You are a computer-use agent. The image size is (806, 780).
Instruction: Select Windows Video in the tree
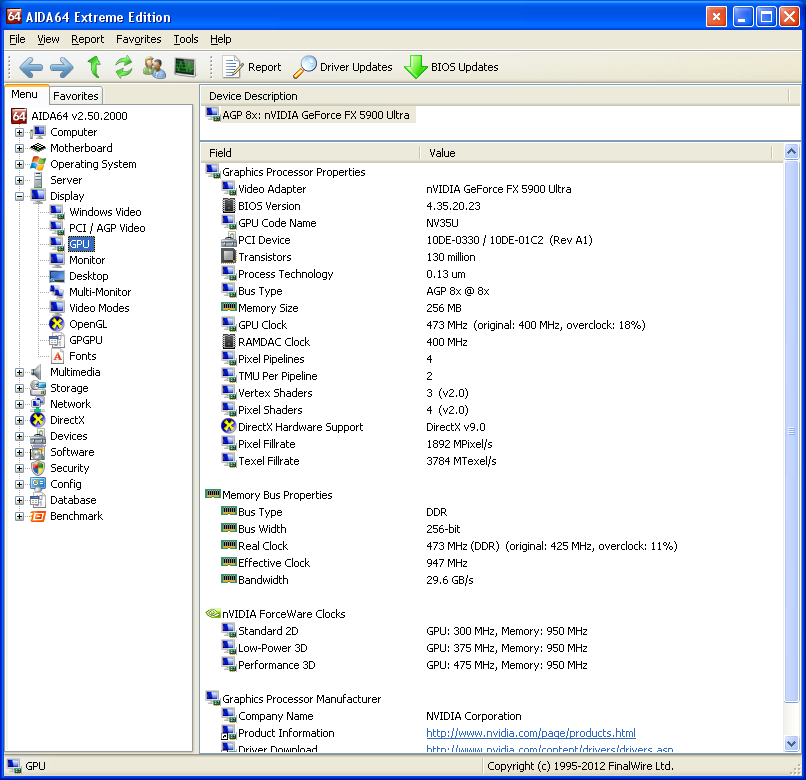click(x=105, y=212)
